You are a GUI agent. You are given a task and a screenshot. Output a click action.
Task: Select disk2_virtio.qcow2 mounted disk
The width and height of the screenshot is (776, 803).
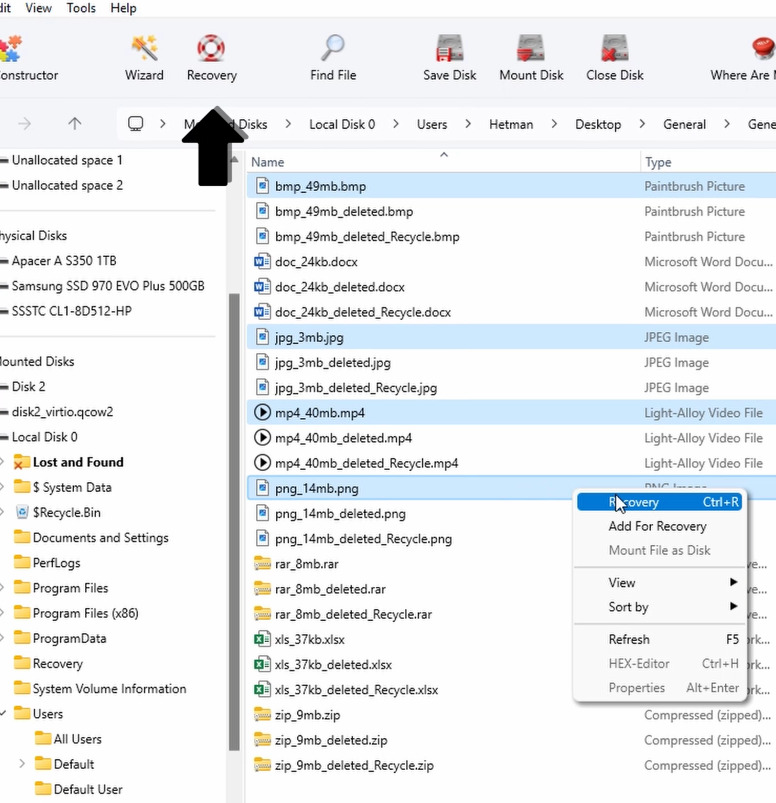(62, 412)
